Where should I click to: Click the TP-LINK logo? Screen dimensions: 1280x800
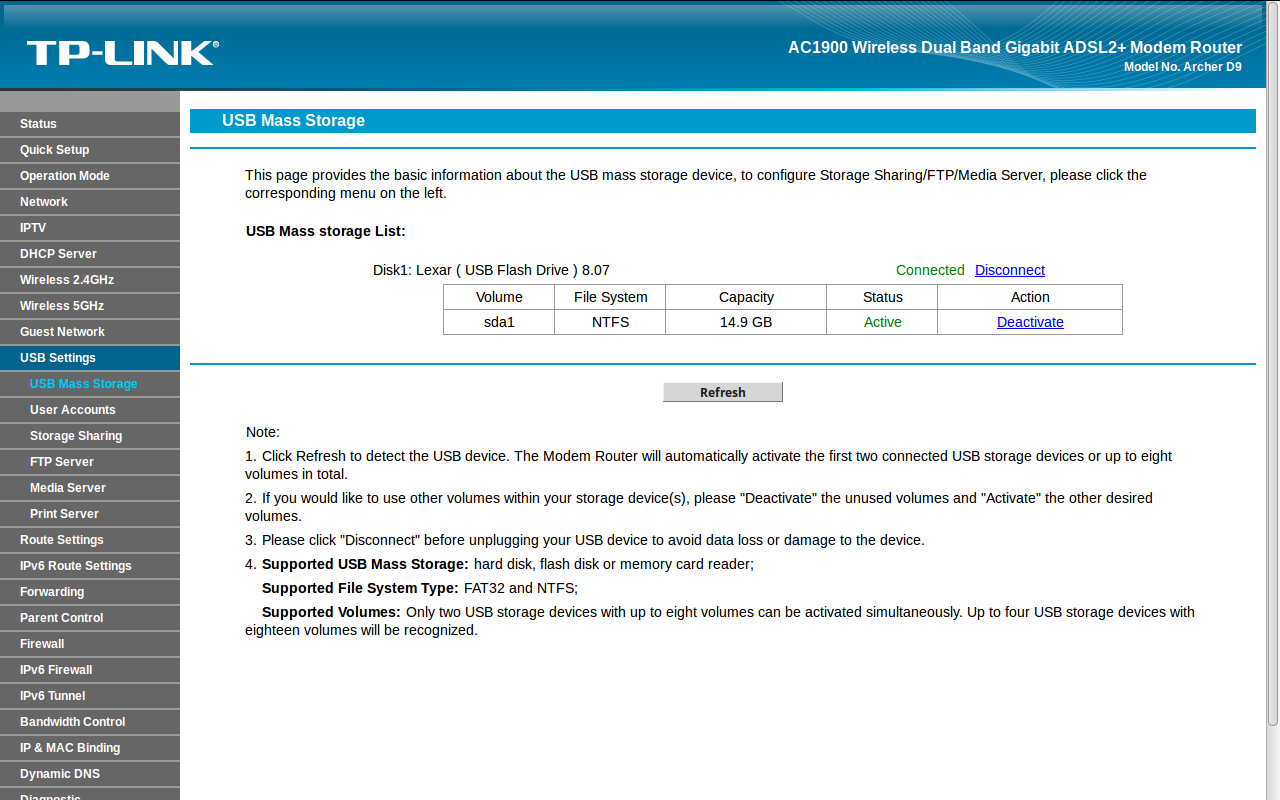(122, 53)
